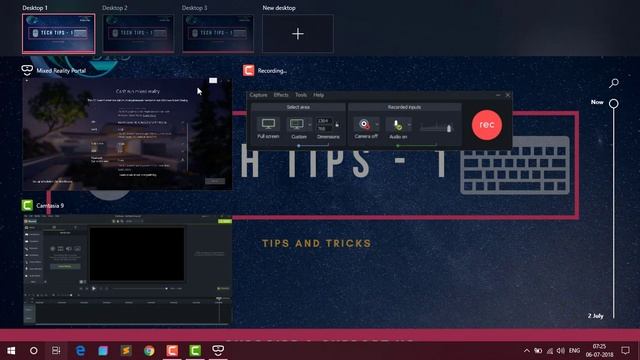Image resolution: width=640 pixels, height=360 pixels.
Task: Open Cortana search circle in taskbar
Action: [33, 351]
